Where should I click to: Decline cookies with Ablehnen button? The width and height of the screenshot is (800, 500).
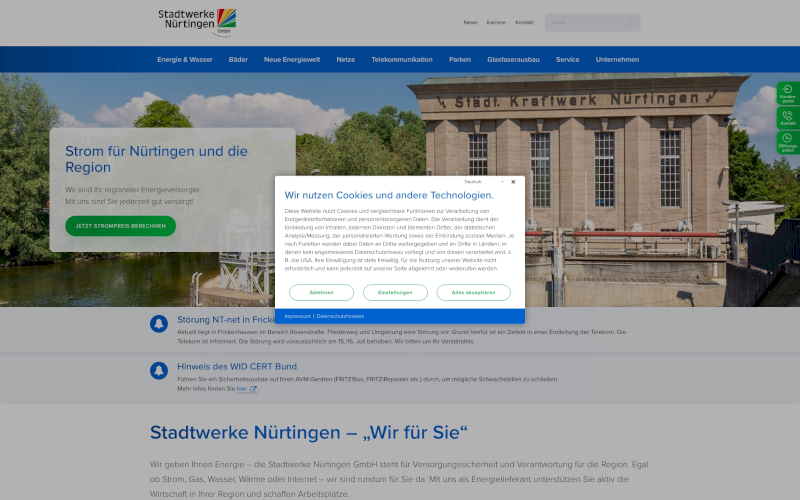pyautogui.click(x=321, y=292)
